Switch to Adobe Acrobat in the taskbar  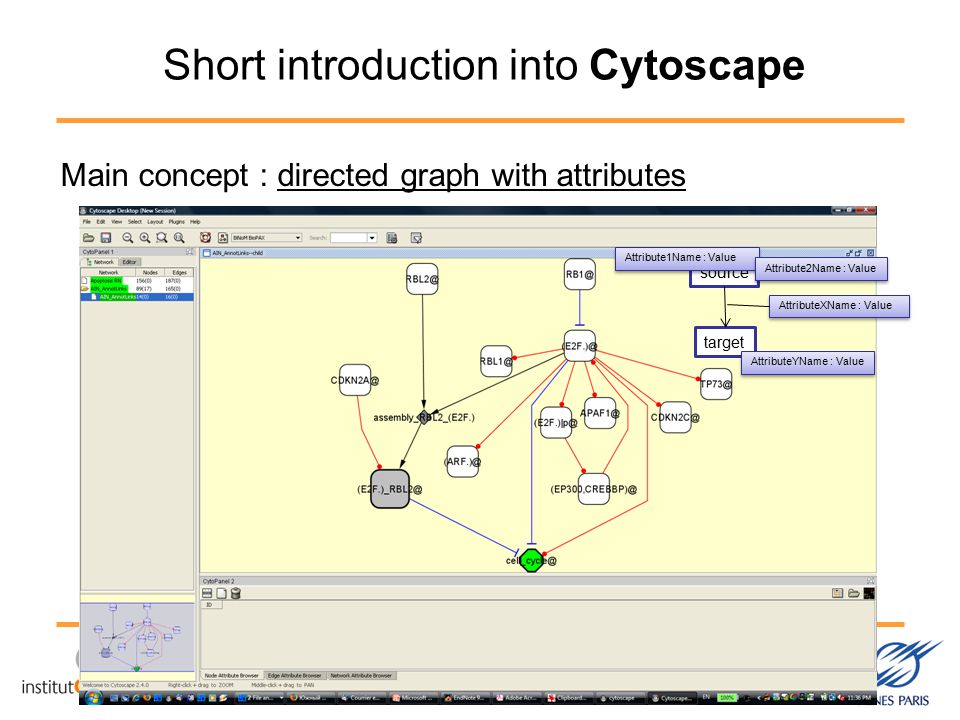pyautogui.click(x=517, y=697)
